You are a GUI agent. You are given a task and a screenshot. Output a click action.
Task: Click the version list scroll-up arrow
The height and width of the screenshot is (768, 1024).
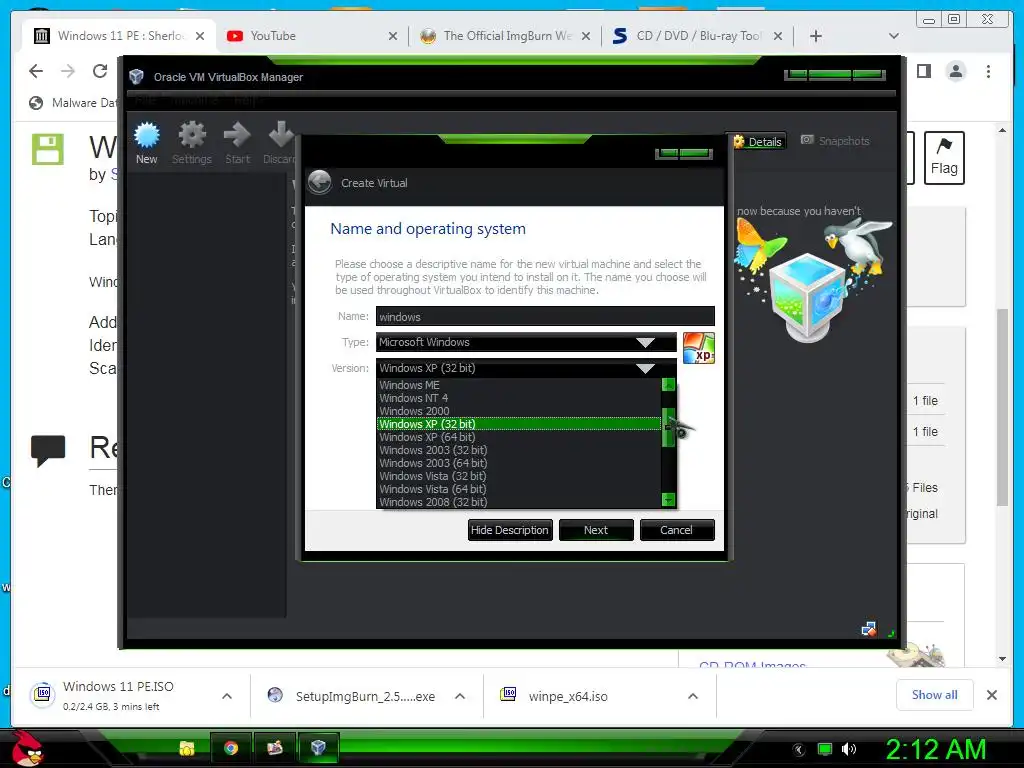point(668,385)
